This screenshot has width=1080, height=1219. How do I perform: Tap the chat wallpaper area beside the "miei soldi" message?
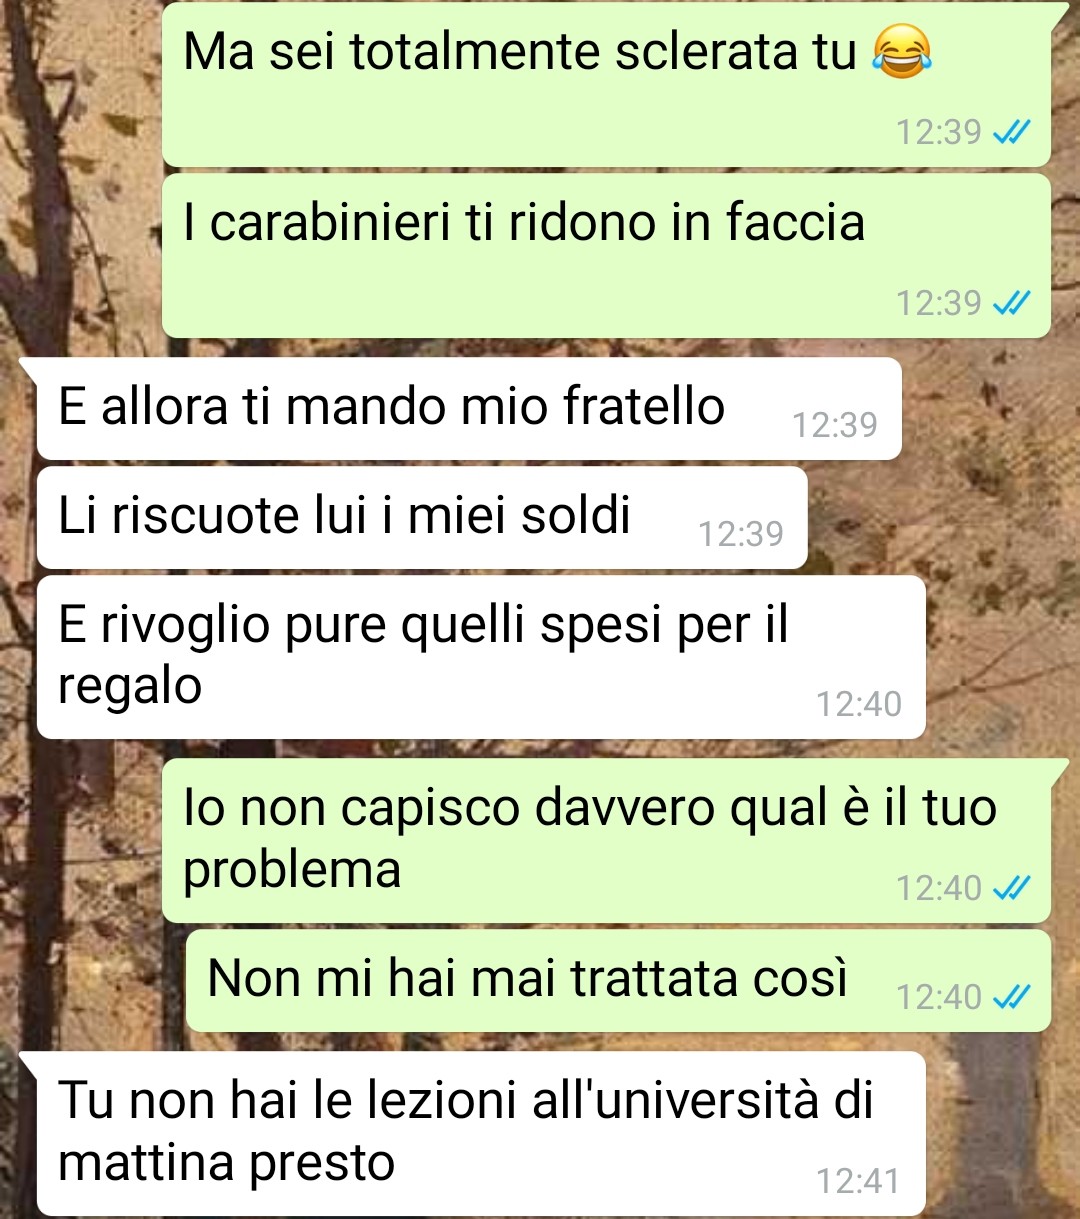tap(940, 518)
